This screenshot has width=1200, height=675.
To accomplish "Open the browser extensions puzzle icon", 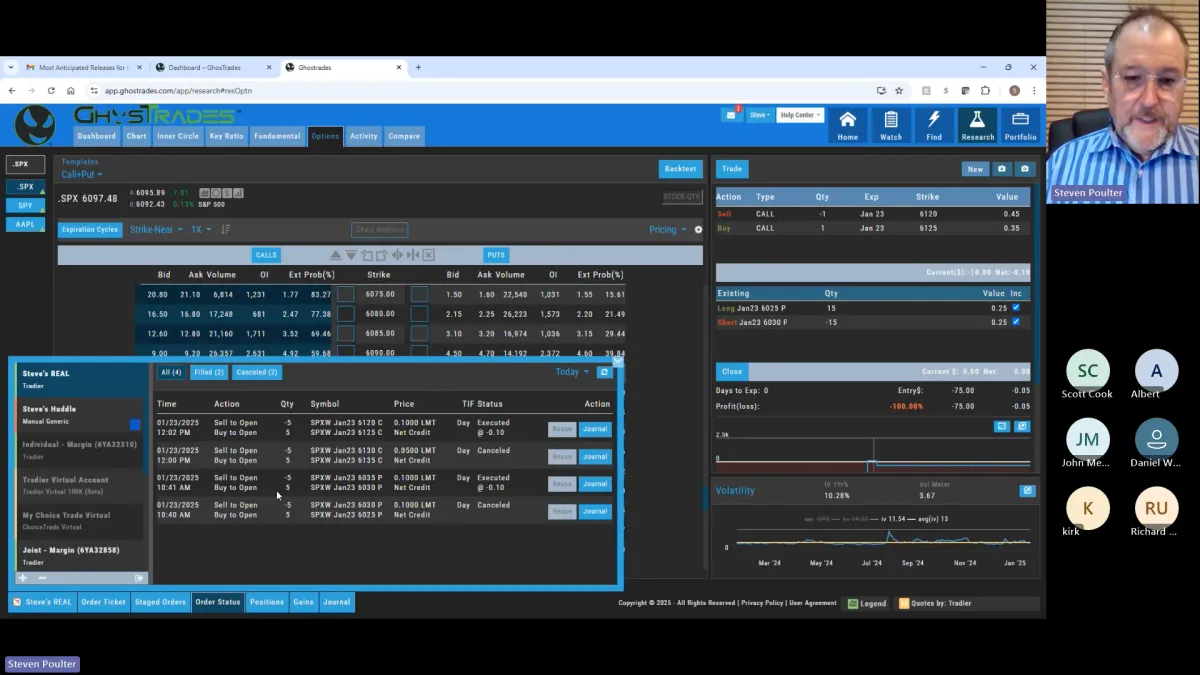I will coord(985,90).
